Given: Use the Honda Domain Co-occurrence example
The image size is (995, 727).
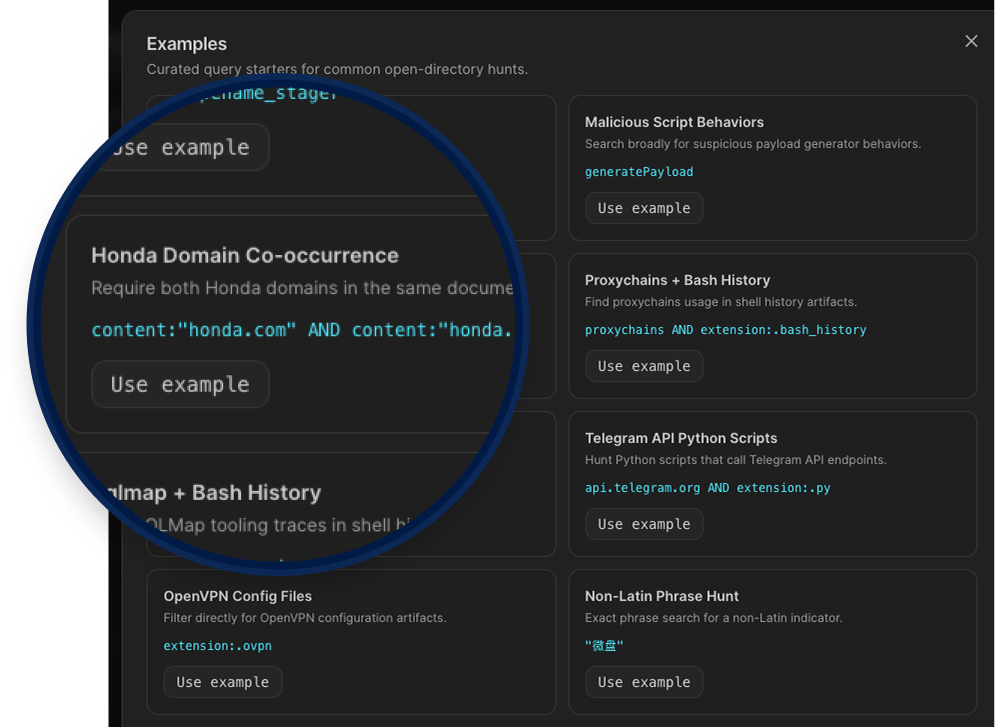Looking at the screenshot, I should pyautogui.click(x=180, y=384).
